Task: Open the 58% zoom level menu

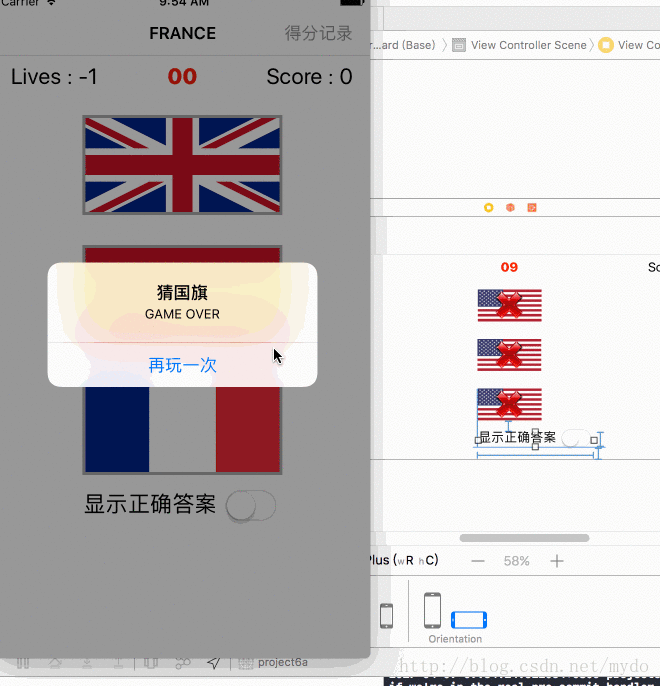Action: pyautogui.click(x=517, y=561)
